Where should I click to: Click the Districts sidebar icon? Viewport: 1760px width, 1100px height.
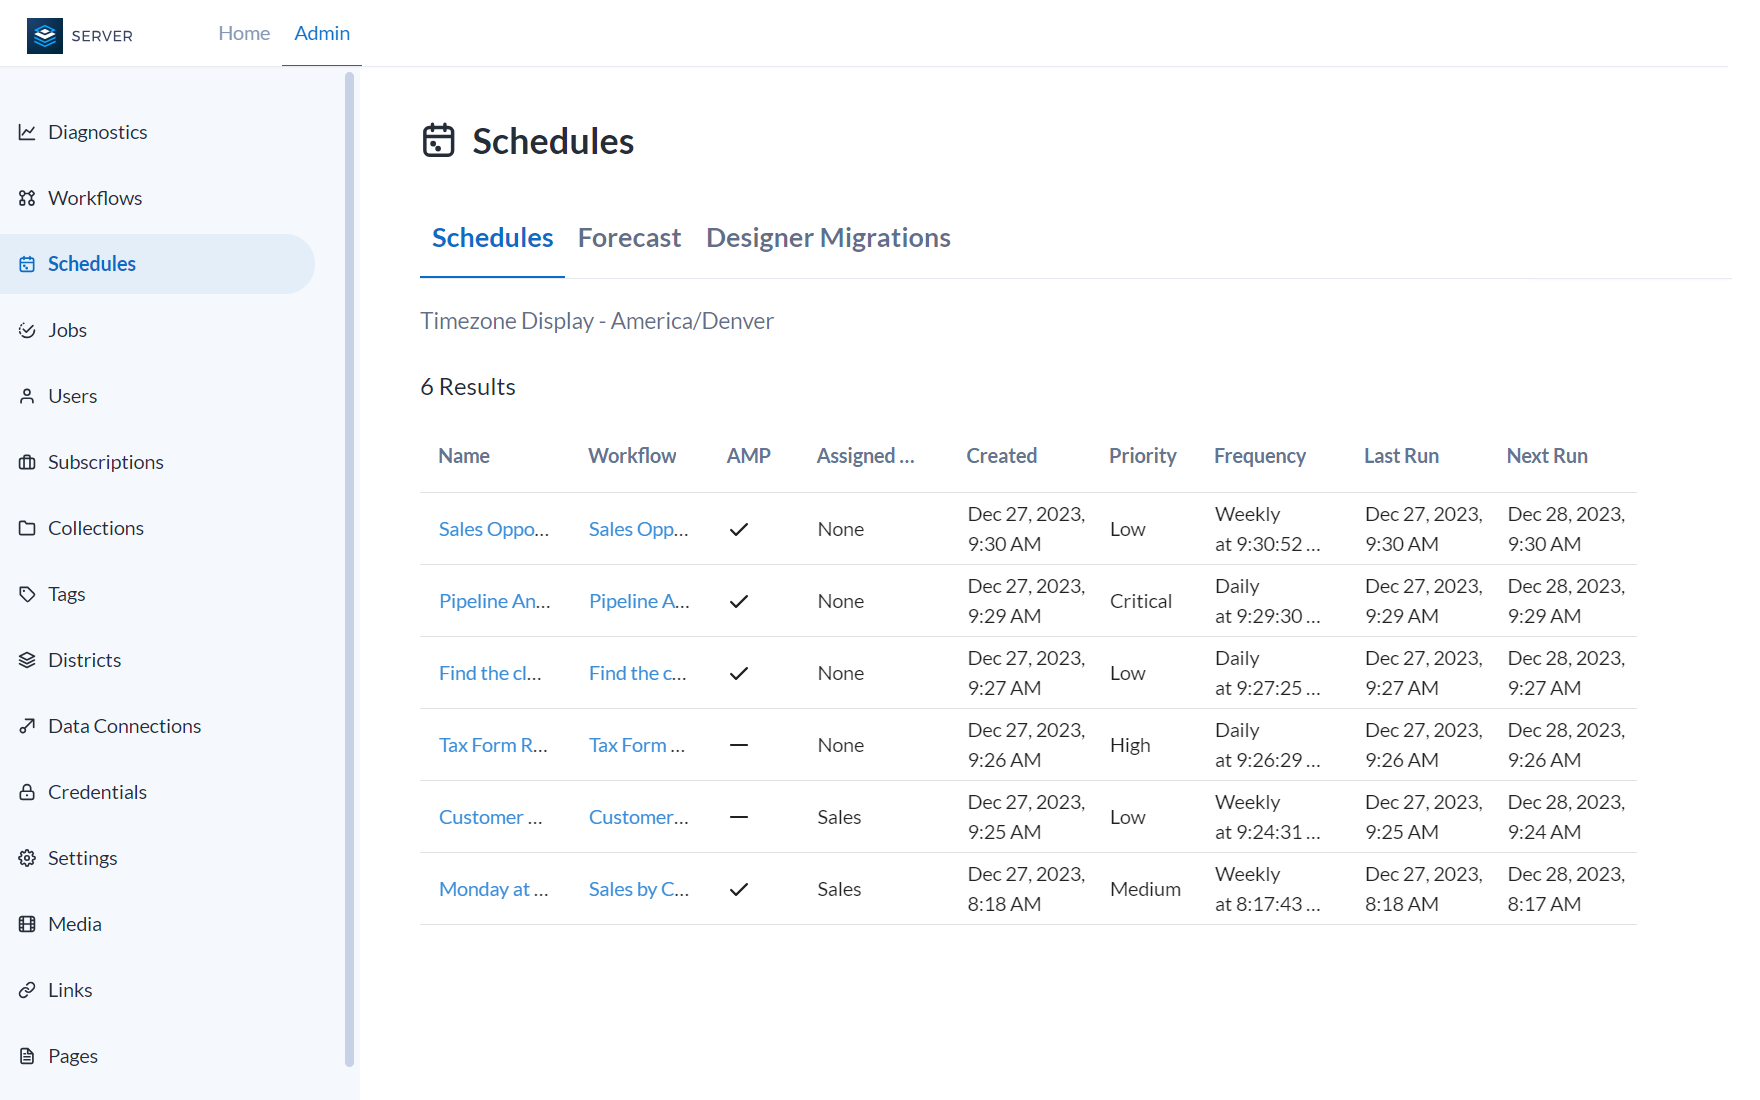(x=29, y=659)
